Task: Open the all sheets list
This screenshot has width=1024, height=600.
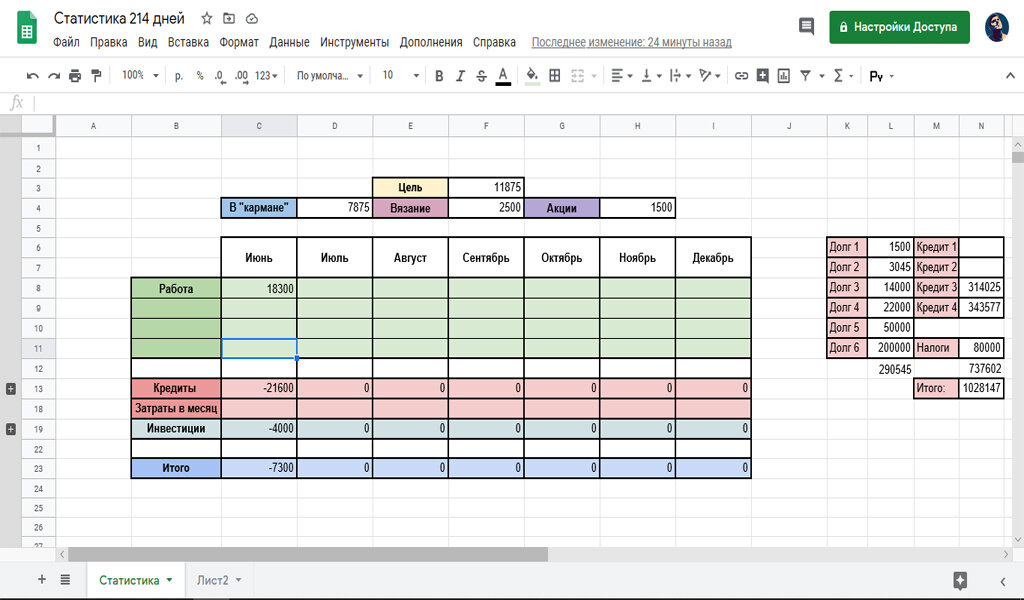Action: coord(65,579)
